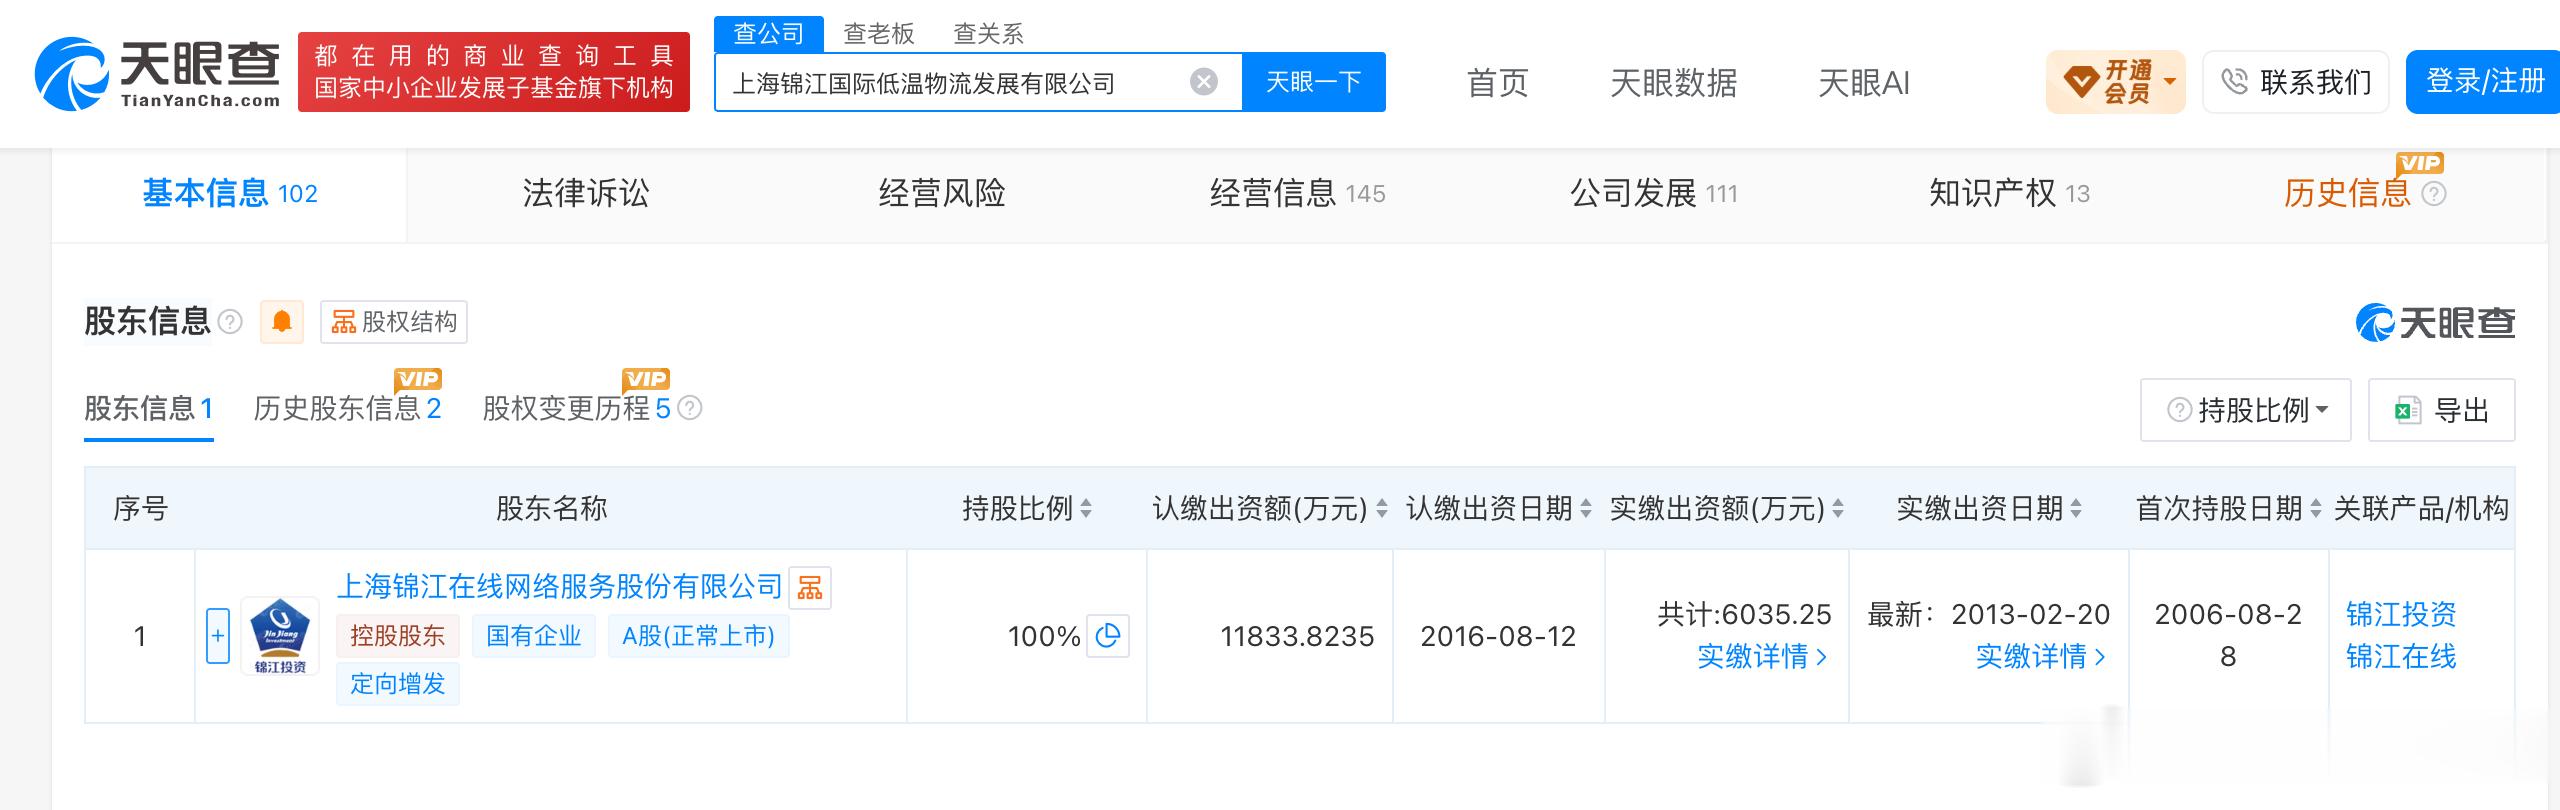Sort by 首次持股日期 column
This screenshot has height=810, width=2560.
(2316, 509)
